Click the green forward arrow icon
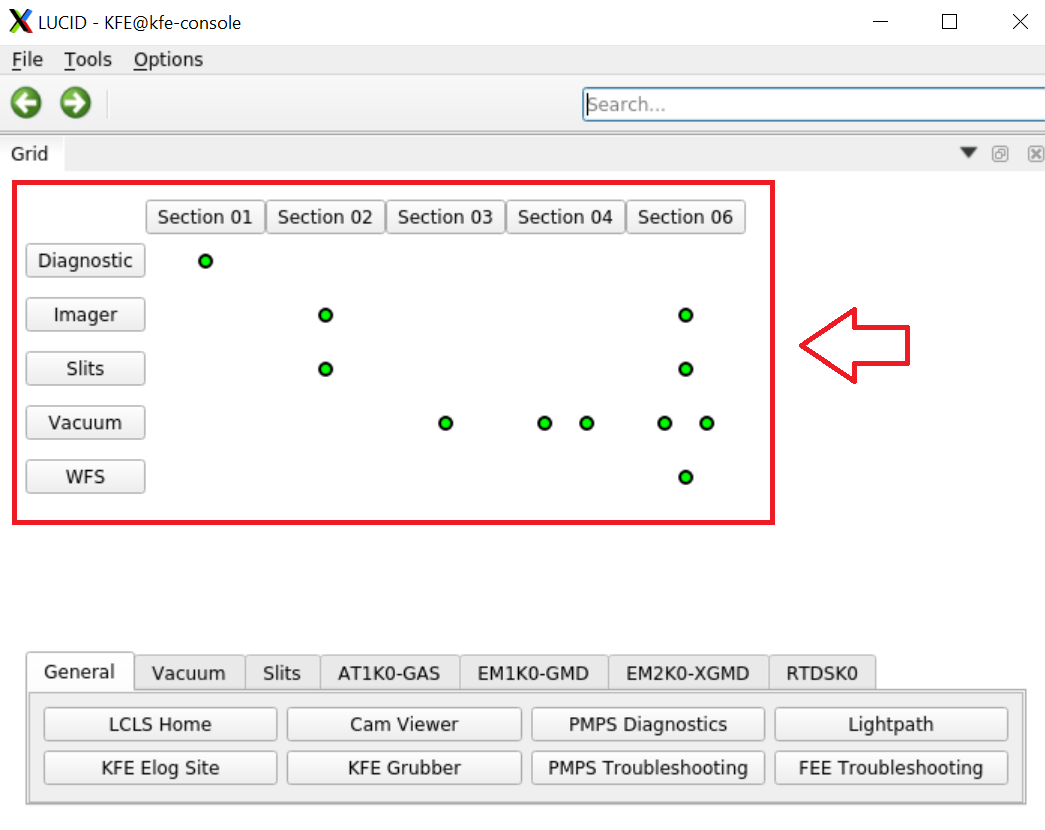This screenshot has width=1045, height=830. 75,102
